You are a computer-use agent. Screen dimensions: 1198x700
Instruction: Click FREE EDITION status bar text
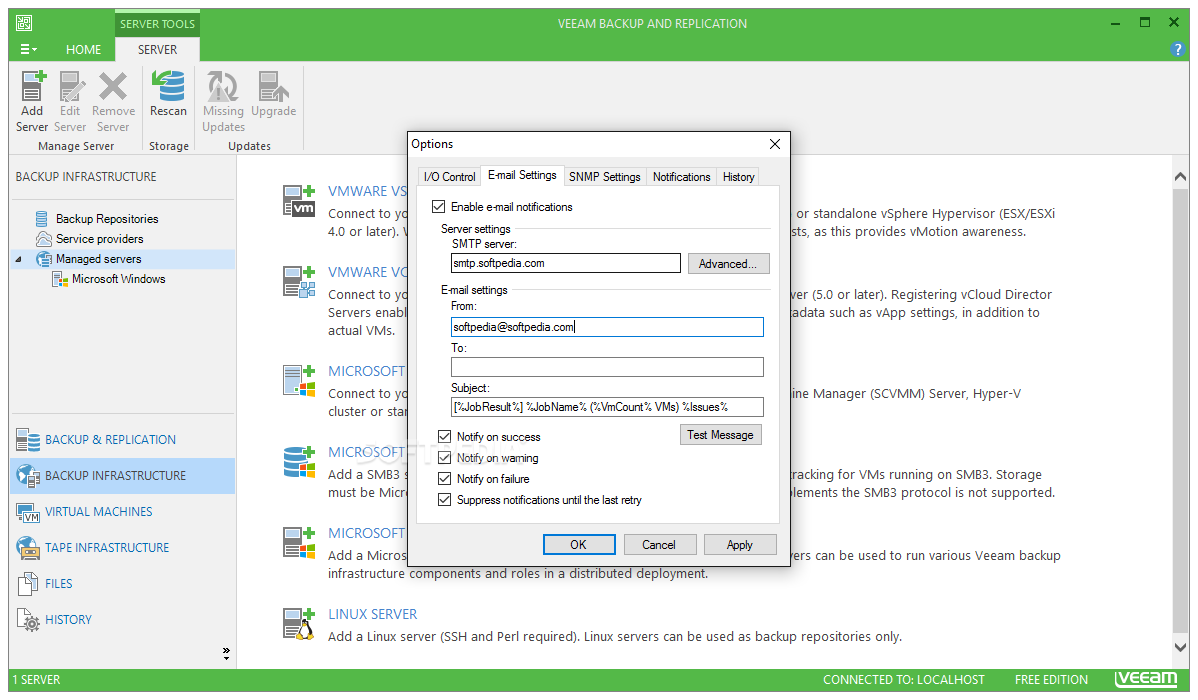point(1051,680)
